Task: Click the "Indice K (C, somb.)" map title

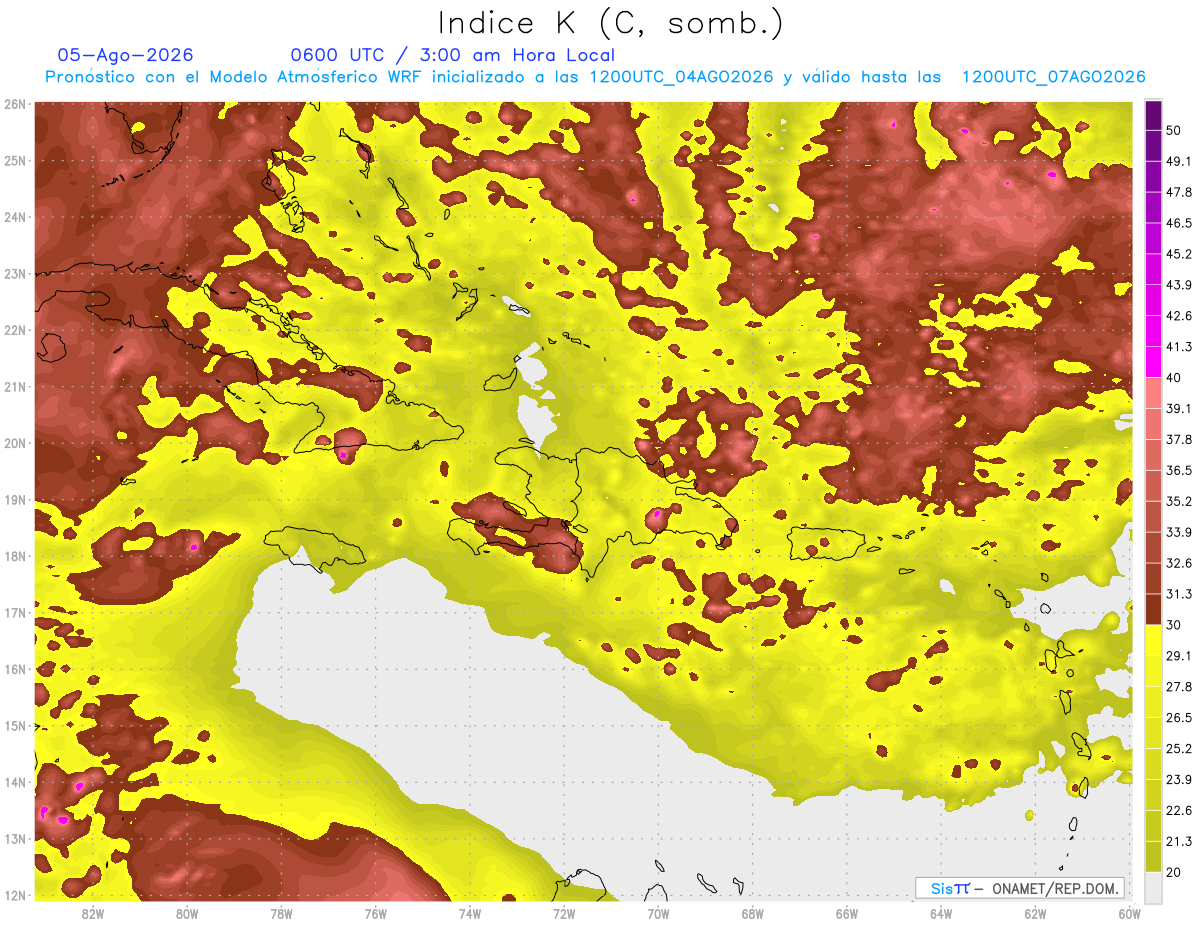Action: click(611, 24)
